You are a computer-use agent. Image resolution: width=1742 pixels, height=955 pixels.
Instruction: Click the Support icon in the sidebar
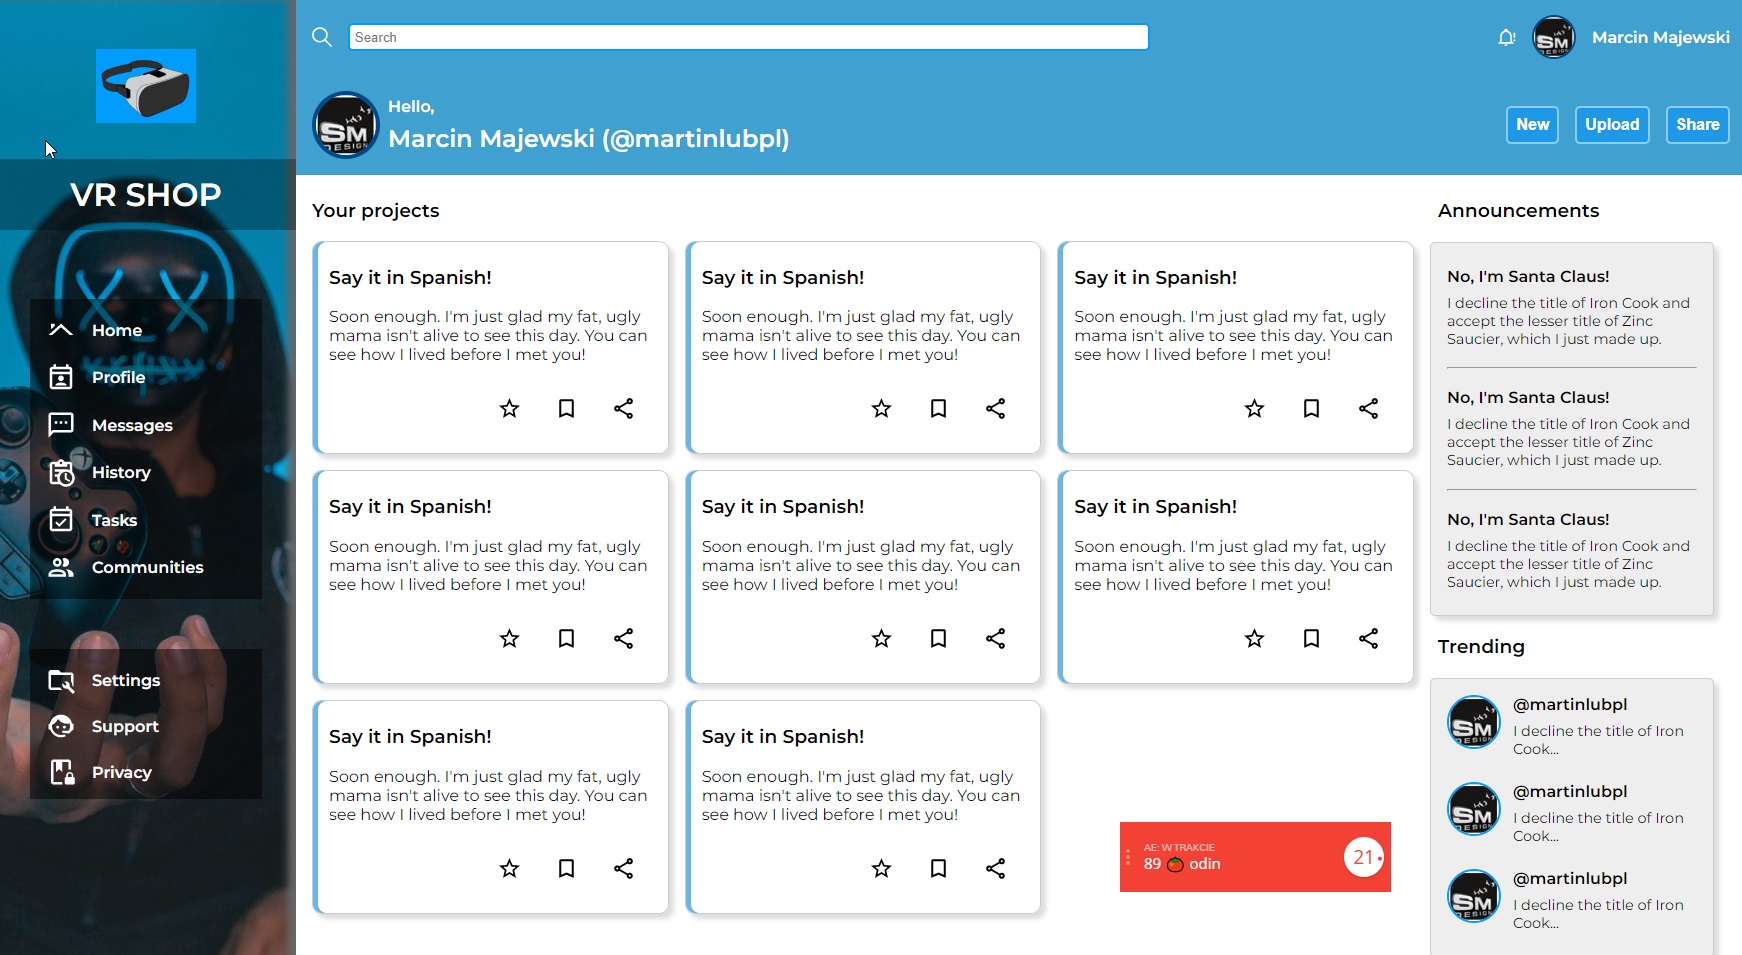[x=60, y=726]
